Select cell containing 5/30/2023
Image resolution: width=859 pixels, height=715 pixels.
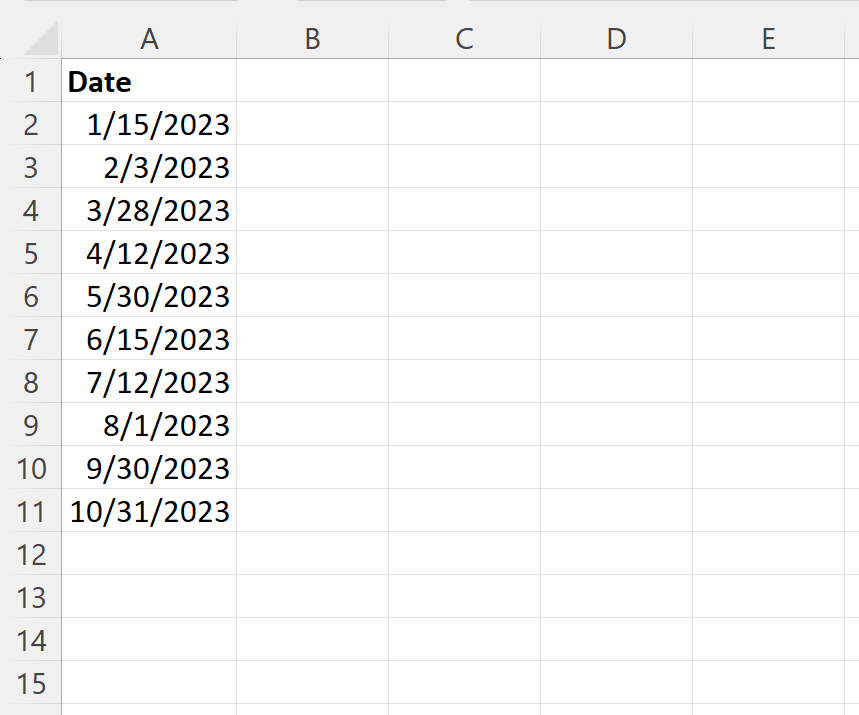pos(149,296)
